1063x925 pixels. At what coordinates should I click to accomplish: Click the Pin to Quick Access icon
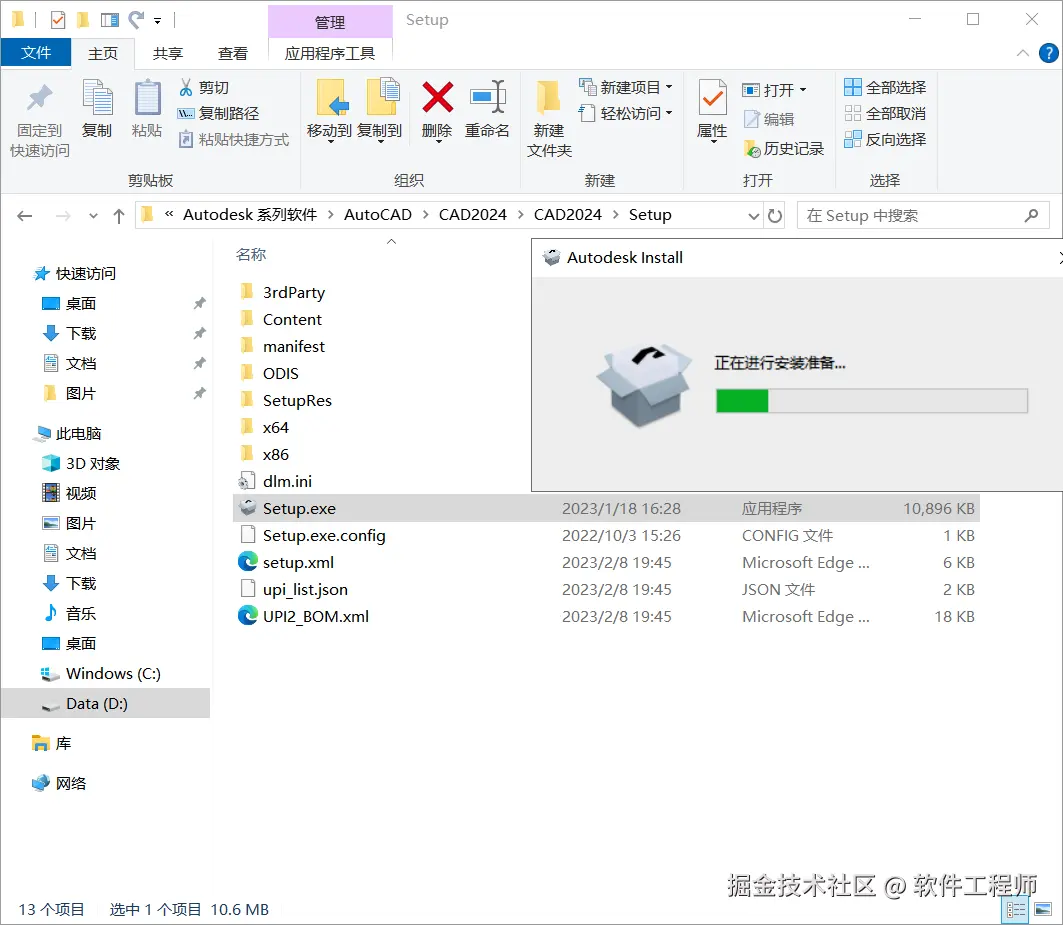click(x=39, y=99)
